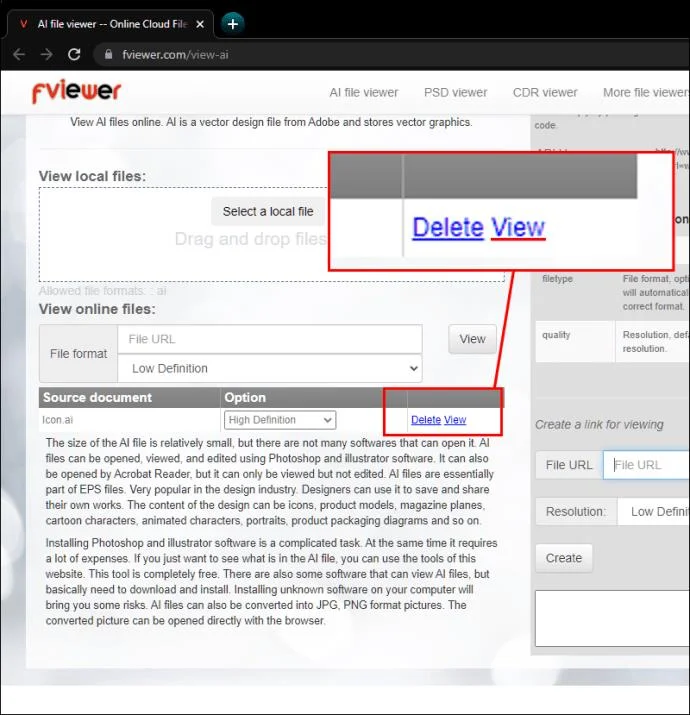Close the AI file viewer browser tab

coord(200,24)
